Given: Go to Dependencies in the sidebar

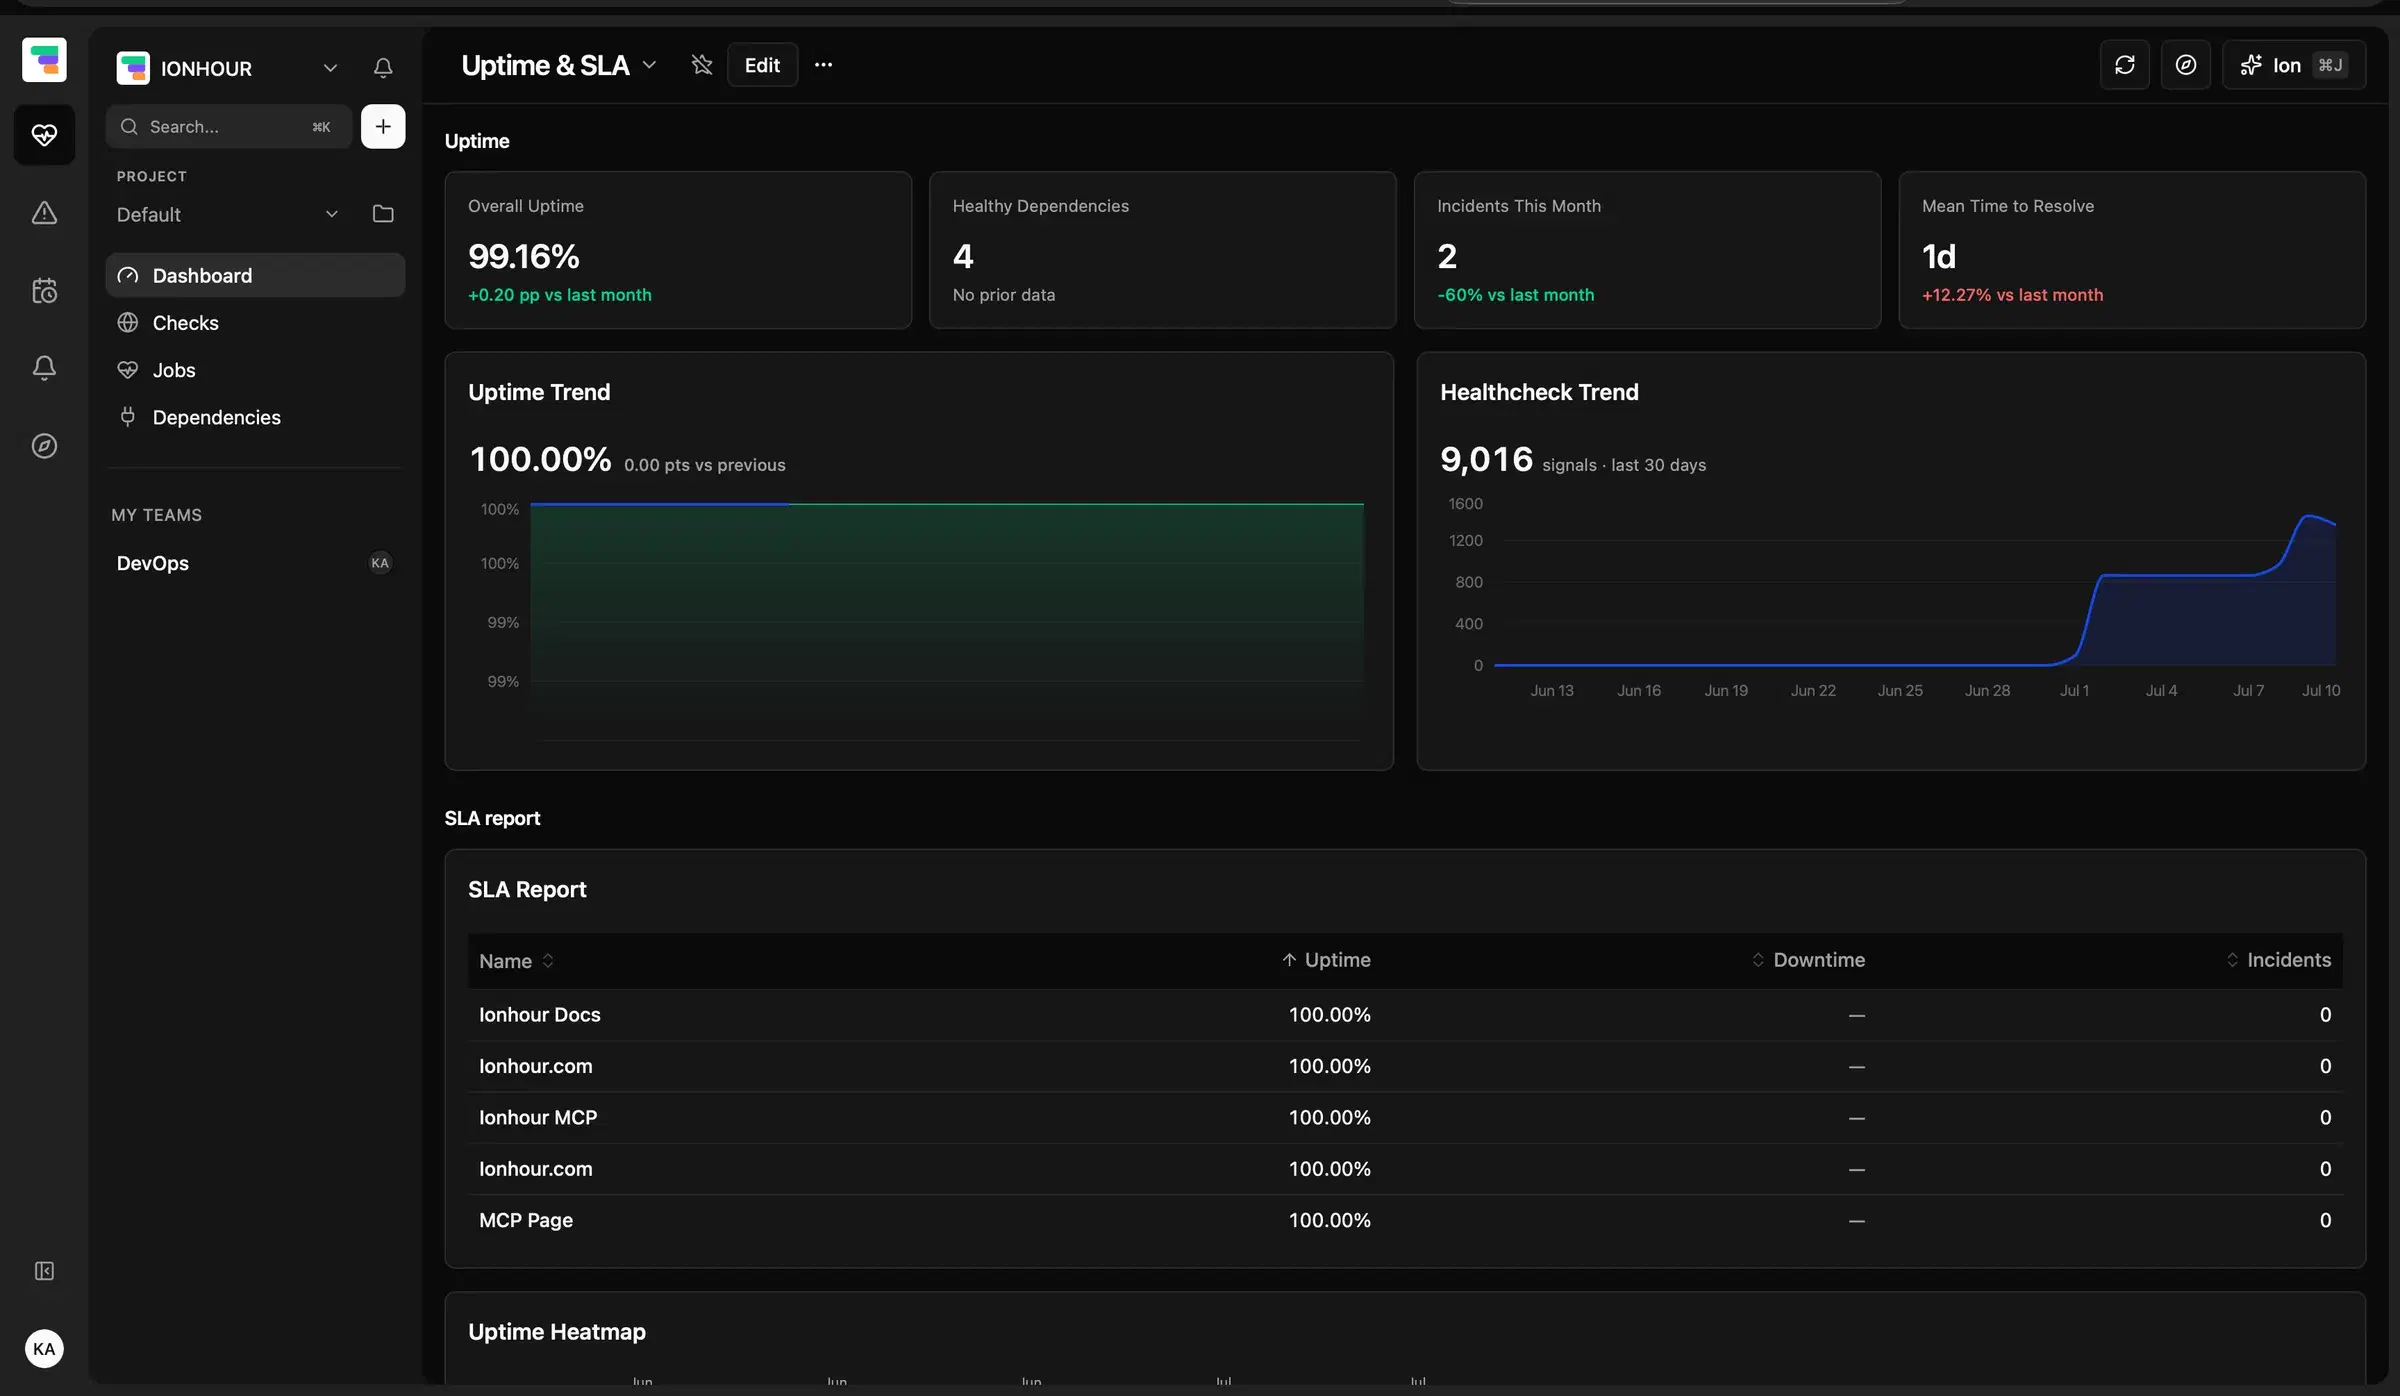Looking at the screenshot, I should [x=255, y=417].
